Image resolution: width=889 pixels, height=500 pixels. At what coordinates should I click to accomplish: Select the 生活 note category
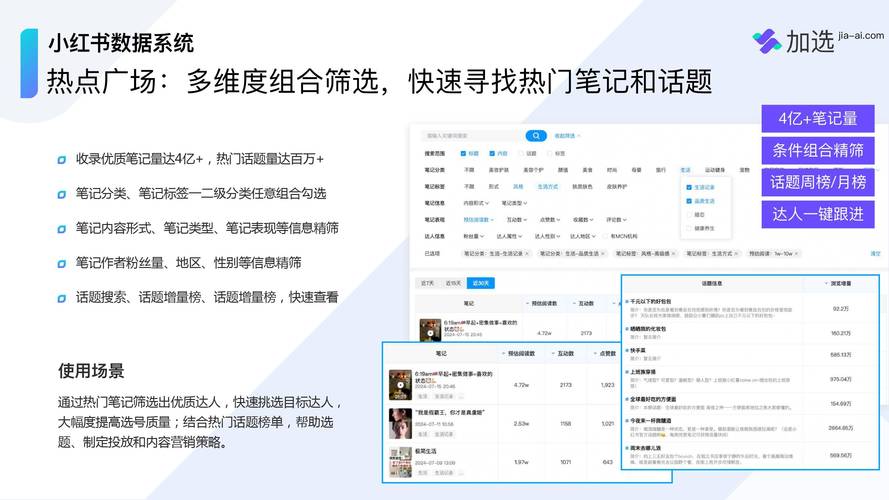[685, 170]
